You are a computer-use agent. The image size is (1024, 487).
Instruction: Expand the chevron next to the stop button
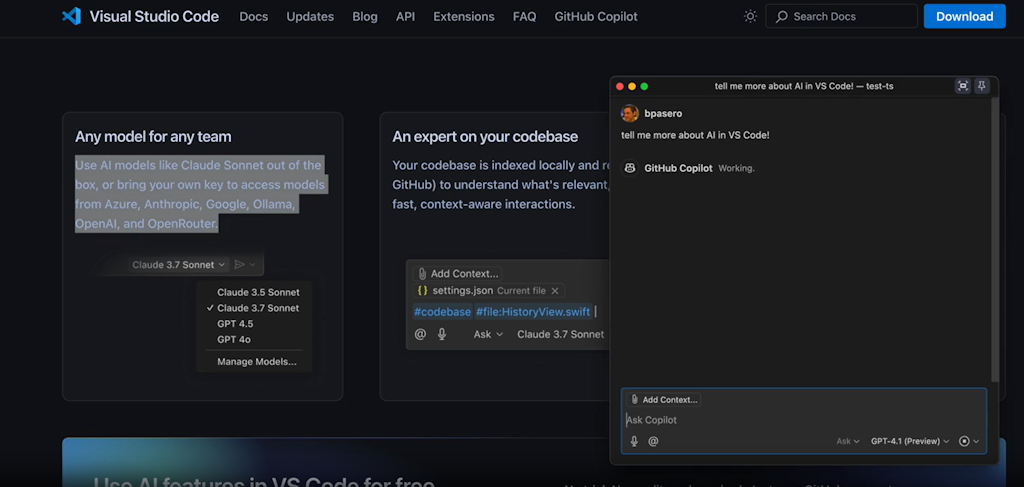coord(977,441)
